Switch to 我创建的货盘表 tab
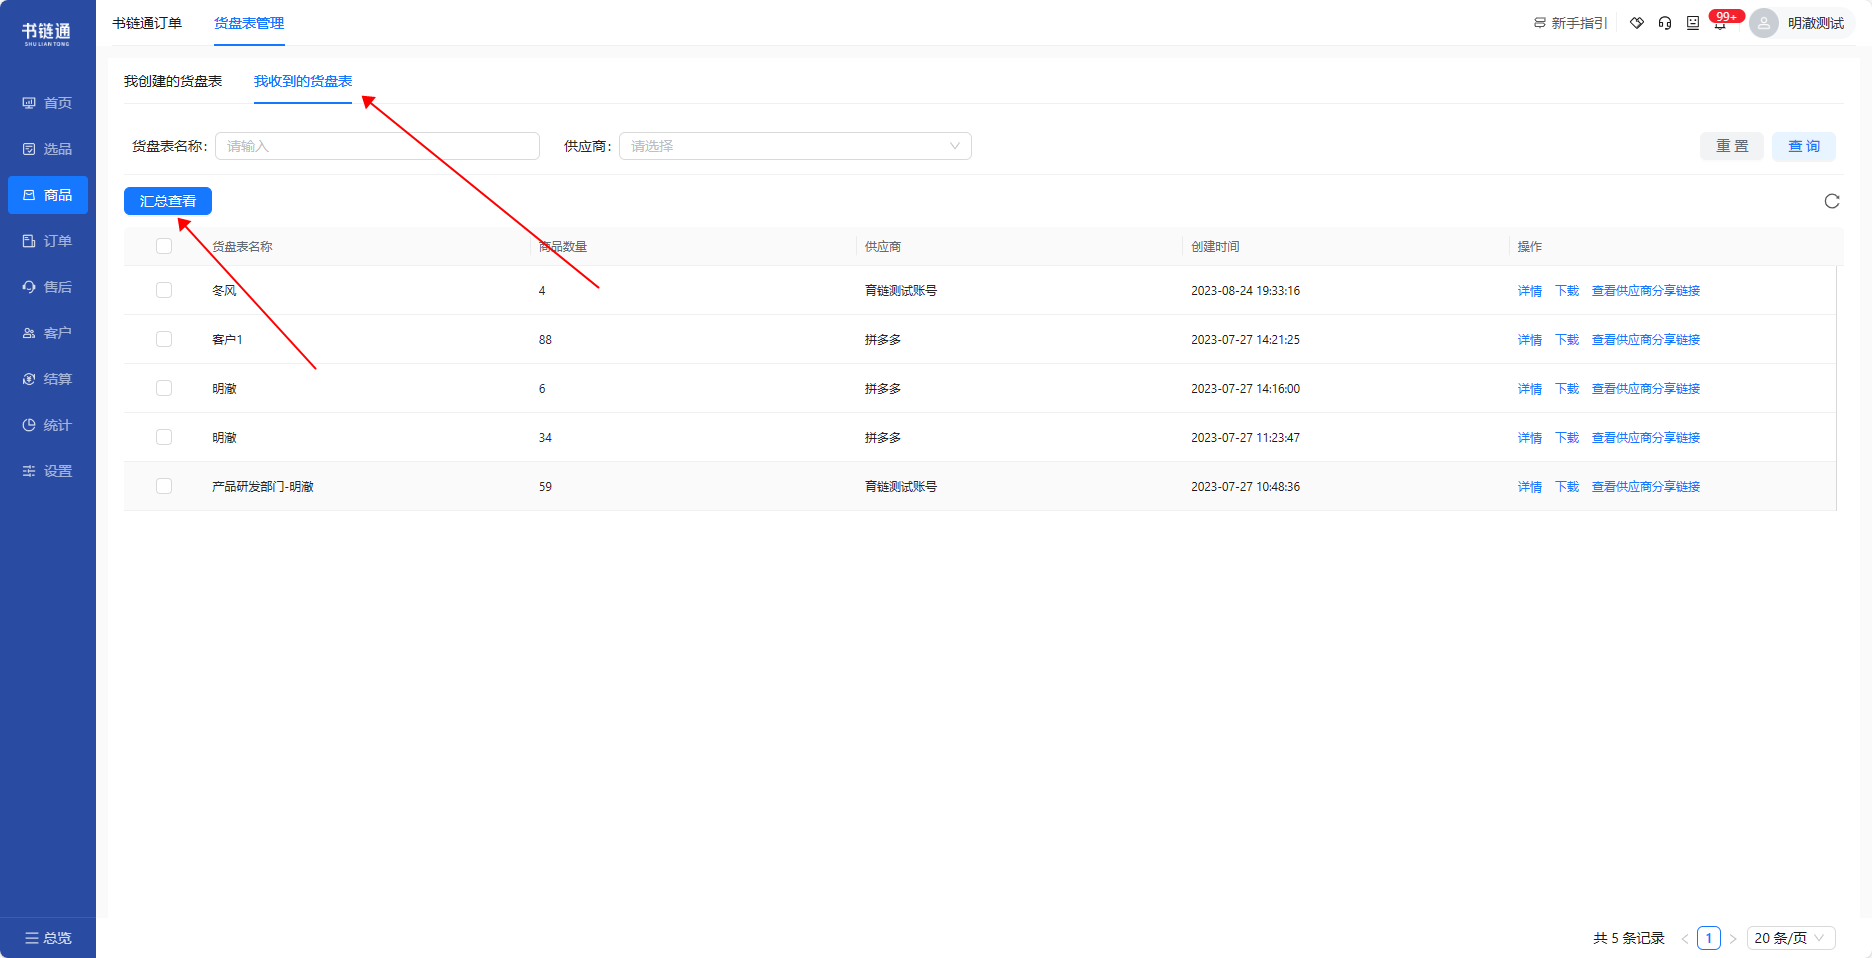Screen dimensions: 1872x958 point(173,81)
